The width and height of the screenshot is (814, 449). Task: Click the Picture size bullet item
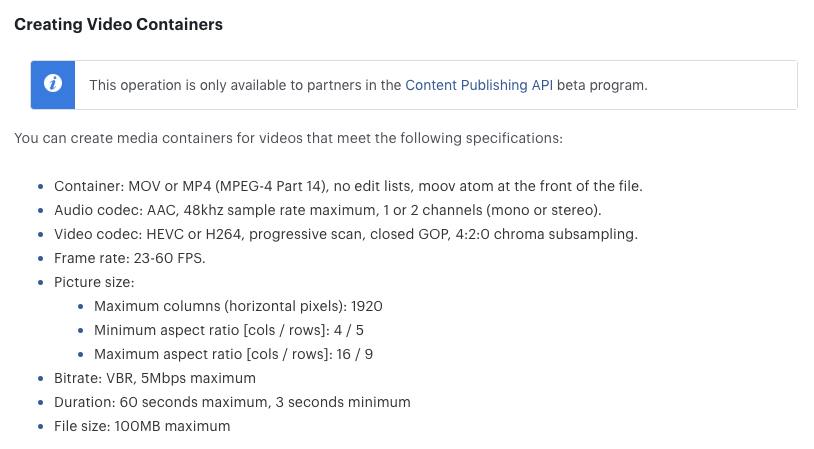point(94,282)
